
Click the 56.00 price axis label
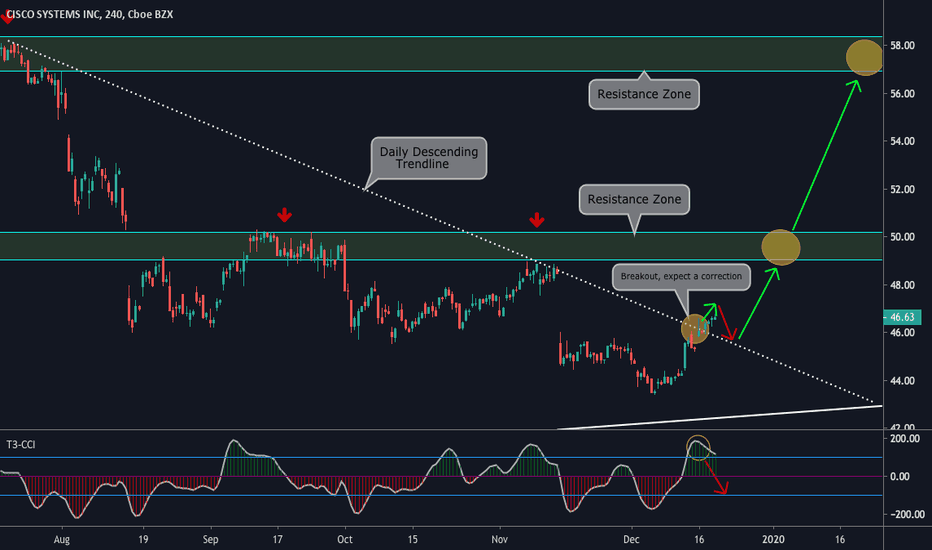[x=902, y=94]
